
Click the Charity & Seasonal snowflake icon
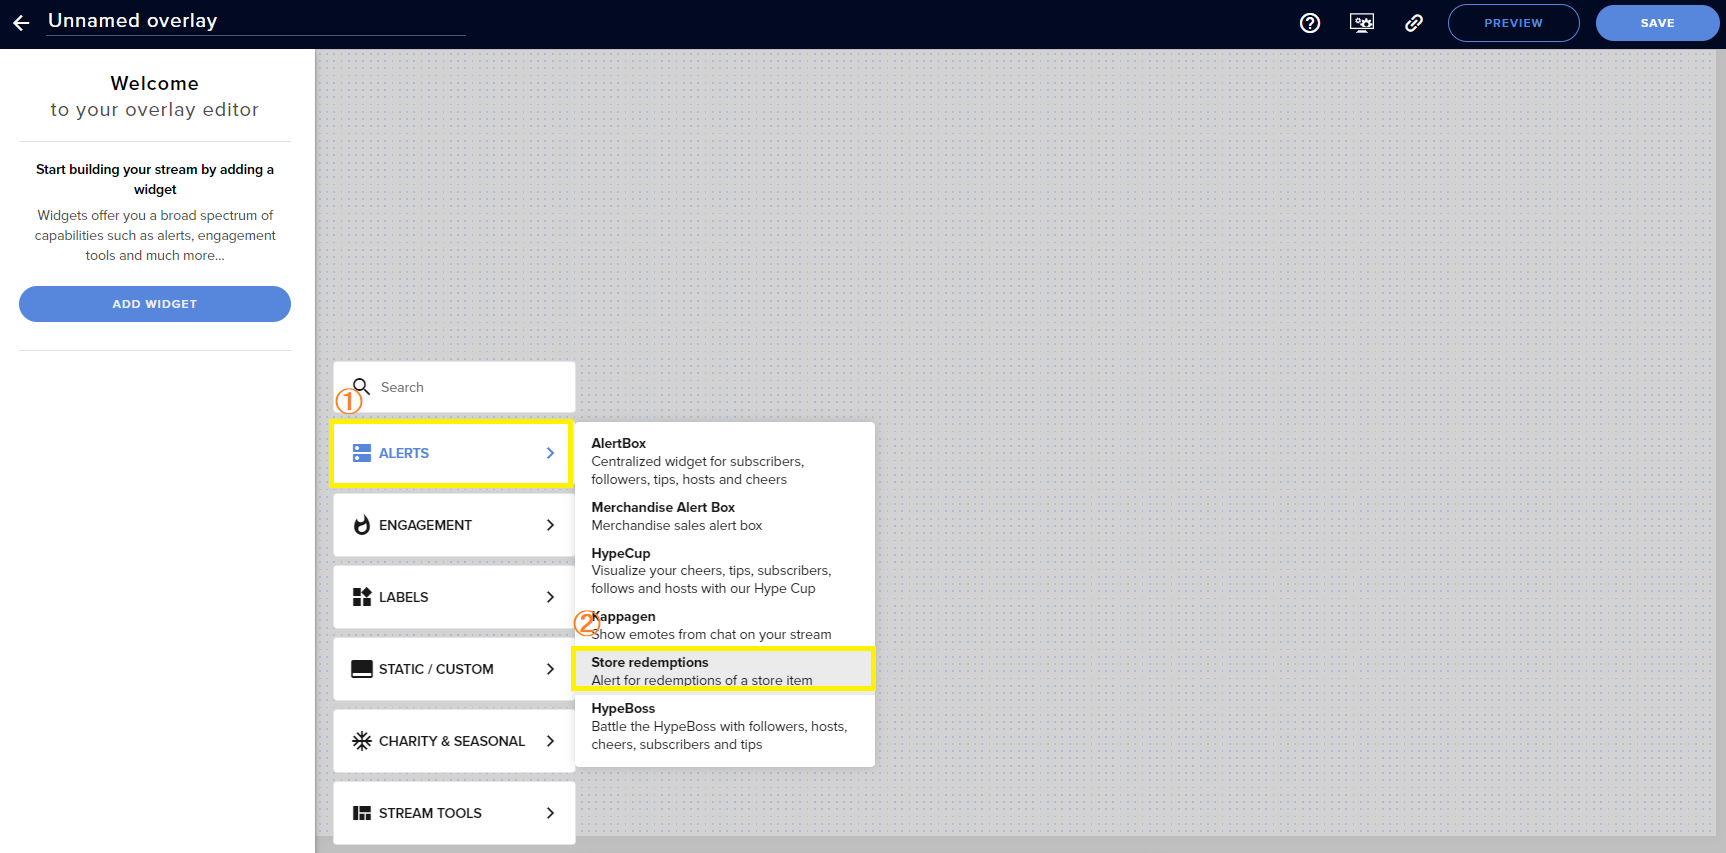(362, 741)
